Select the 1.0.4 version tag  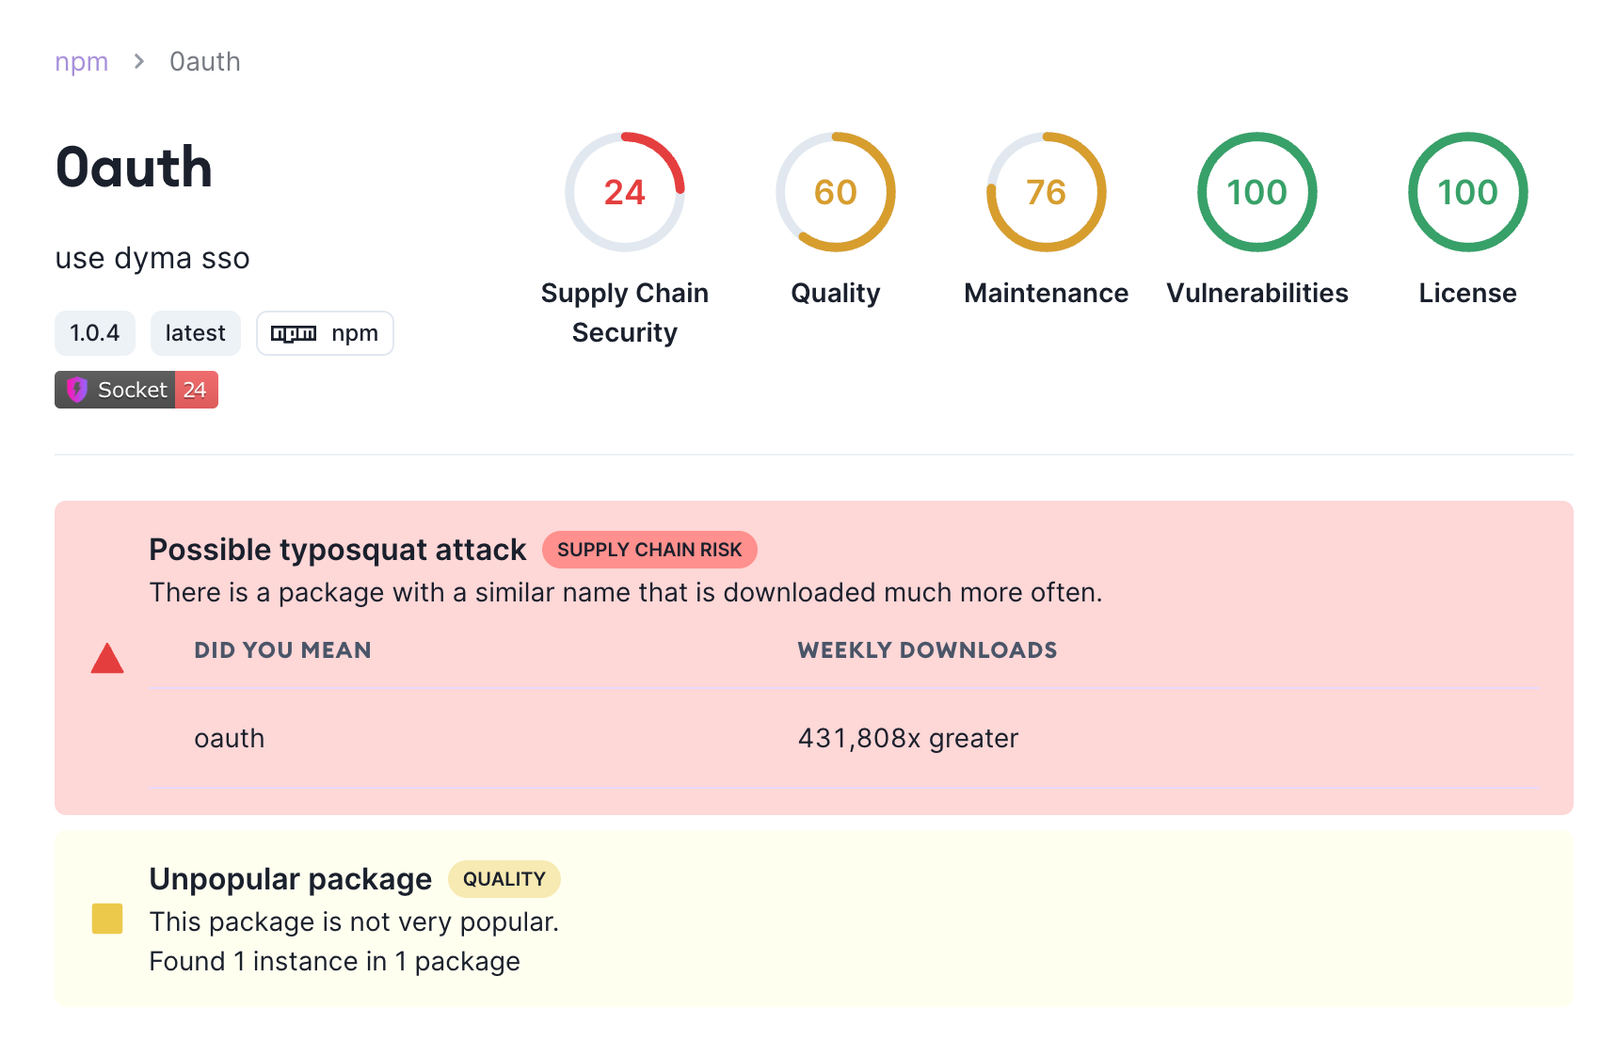[x=95, y=333]
